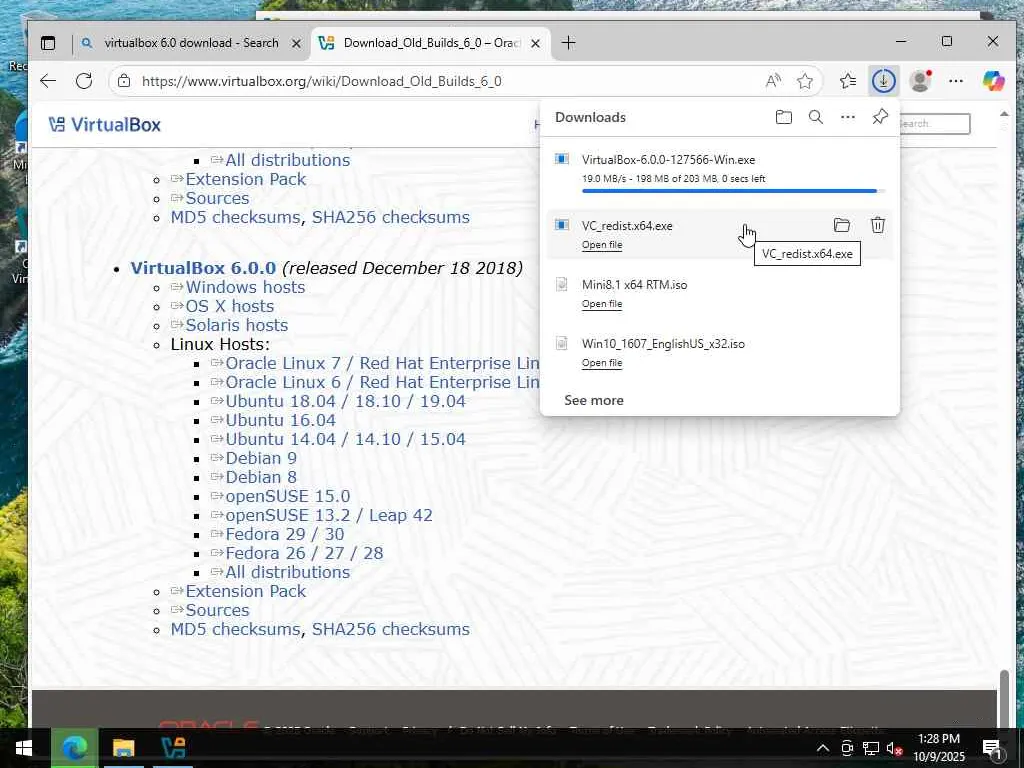
Task: Open more options in Downloads panel
Action: pyautogui.click(x=848, y=118)
